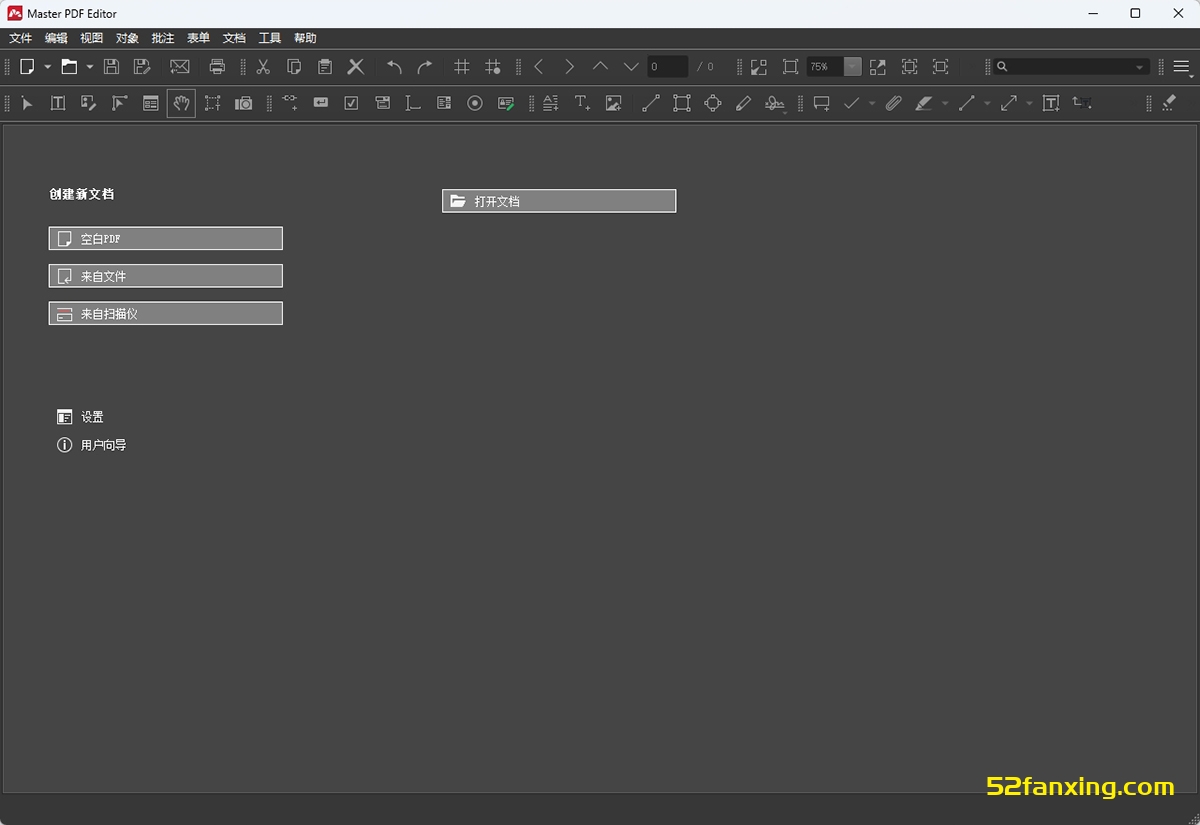The width and height of the screenshot is (1200, 825).
Task: Select the arrow object select tool
Action: [27, 103]
